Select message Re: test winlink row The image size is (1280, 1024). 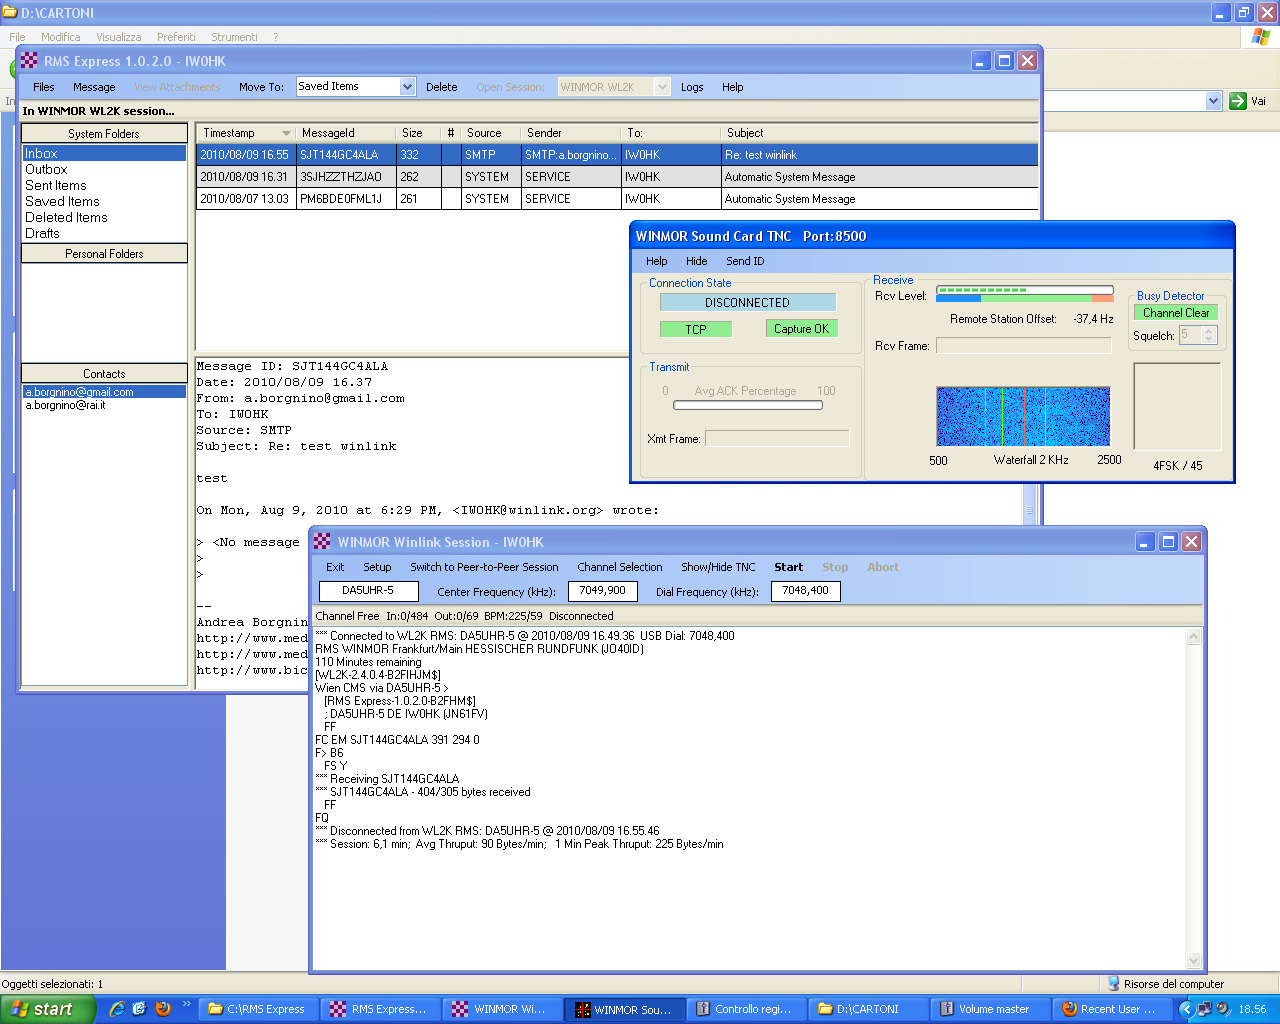tap(617, 155)
